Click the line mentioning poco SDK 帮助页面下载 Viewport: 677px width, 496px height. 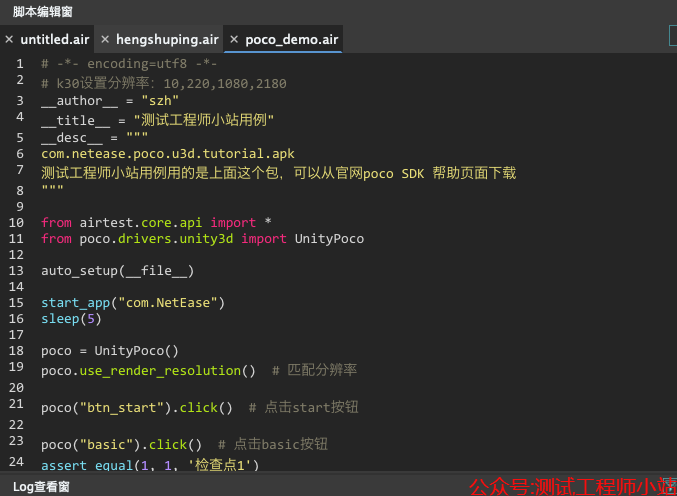point(278,173)
